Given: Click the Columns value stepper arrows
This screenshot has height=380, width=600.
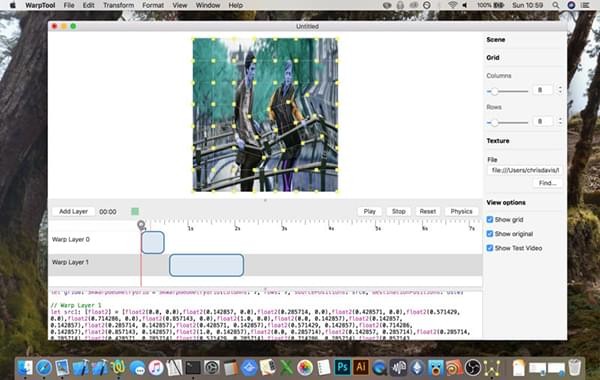Looking at the screenshot, I should point(560,90).
